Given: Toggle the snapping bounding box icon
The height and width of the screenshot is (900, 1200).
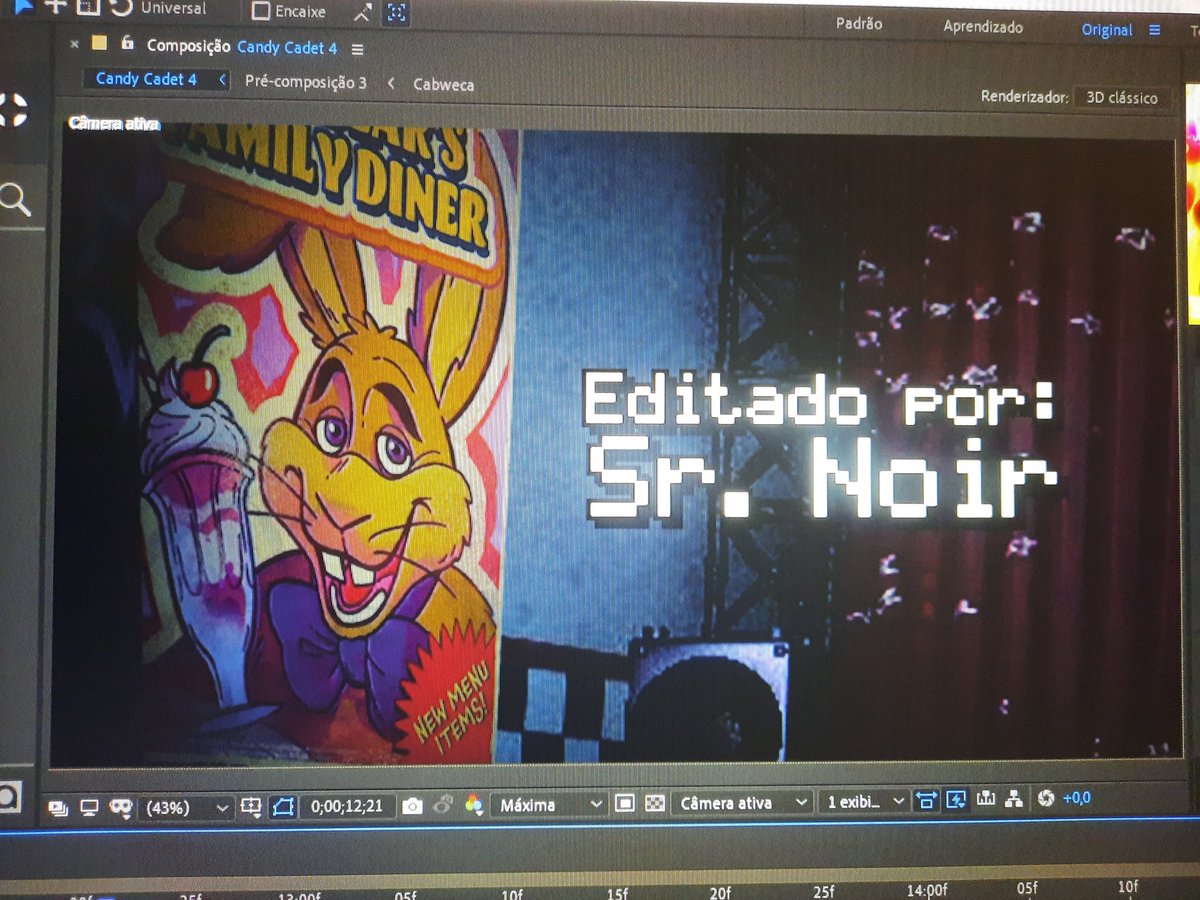Looking at the screenshot, I should coord(395,14).
